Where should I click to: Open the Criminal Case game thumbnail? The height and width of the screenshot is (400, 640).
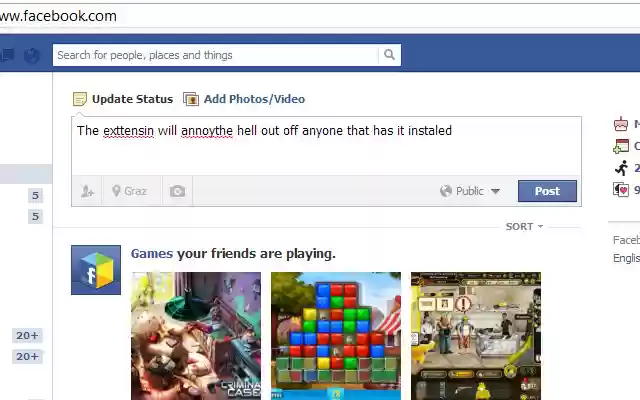(x=196, y=336)
